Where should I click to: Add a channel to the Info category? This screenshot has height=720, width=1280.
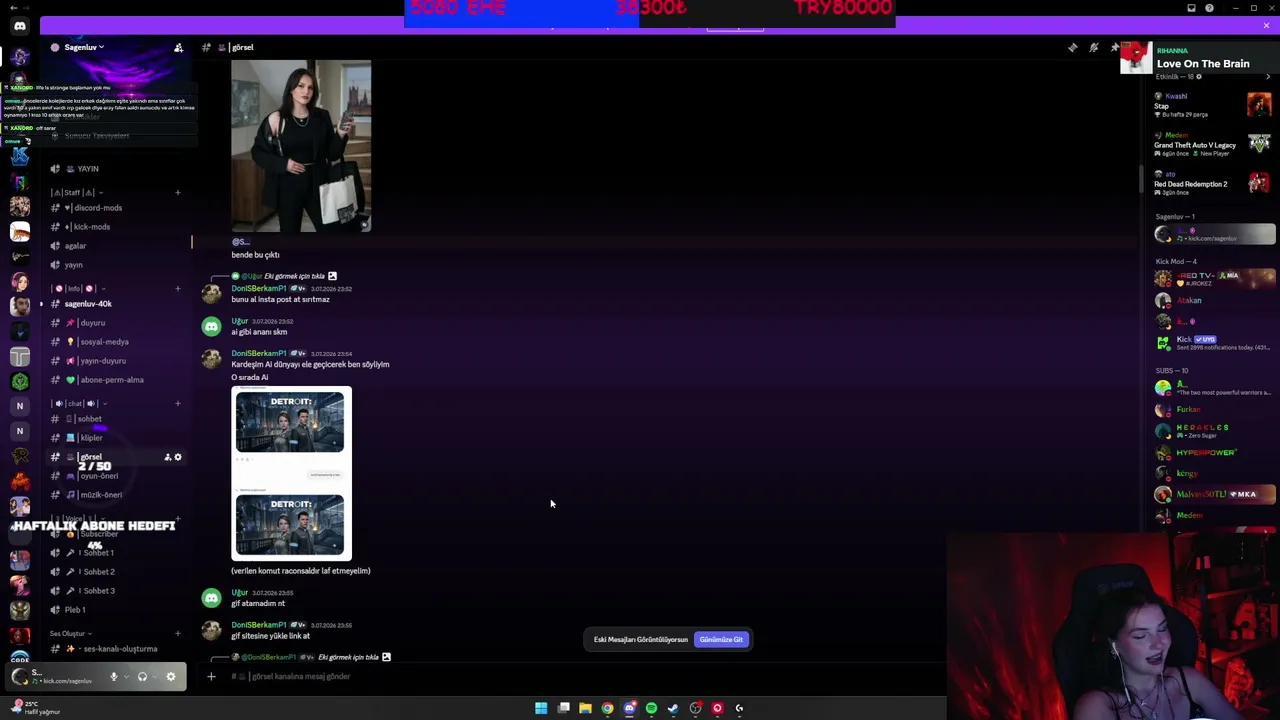178,288
